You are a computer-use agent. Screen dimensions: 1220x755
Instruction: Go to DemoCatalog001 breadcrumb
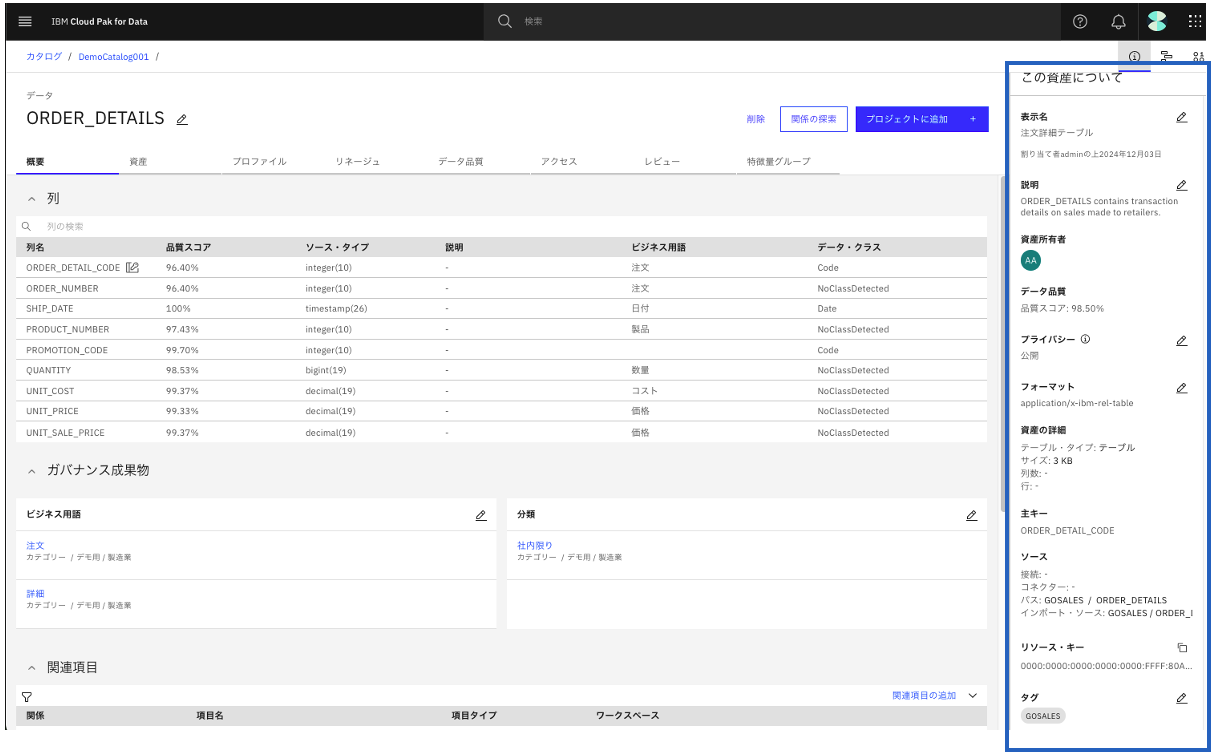(x=113, y=57)
